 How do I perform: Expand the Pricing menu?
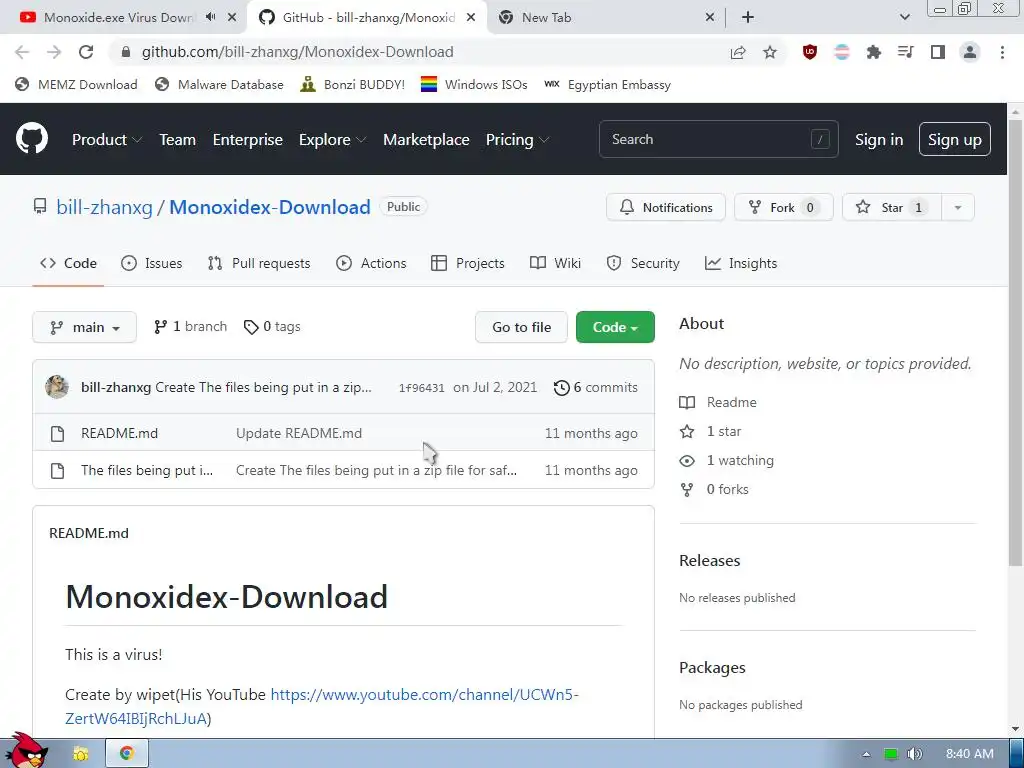point(517,140)
